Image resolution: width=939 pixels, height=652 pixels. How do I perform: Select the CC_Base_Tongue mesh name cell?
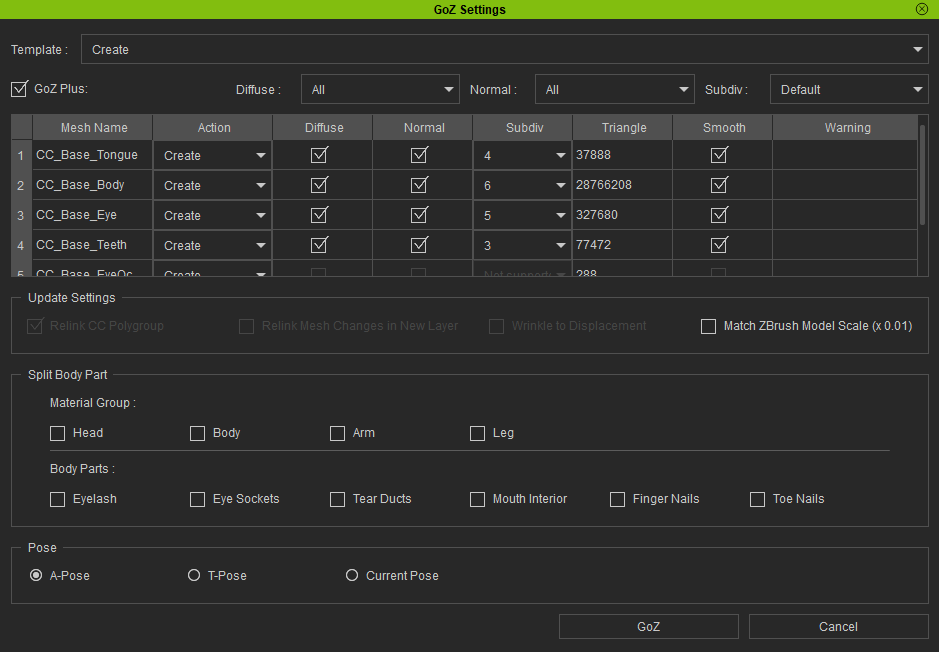[x=93, y=155]
